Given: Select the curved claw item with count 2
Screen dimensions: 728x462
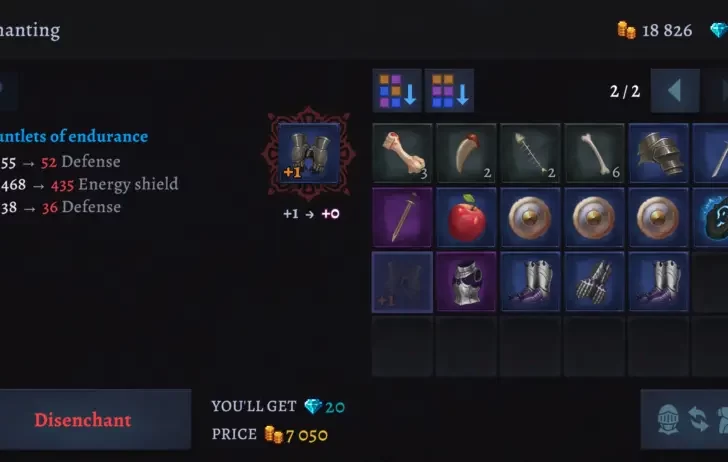Looking at the screenshot, I should pyautogui.click(x=466, y=153).
